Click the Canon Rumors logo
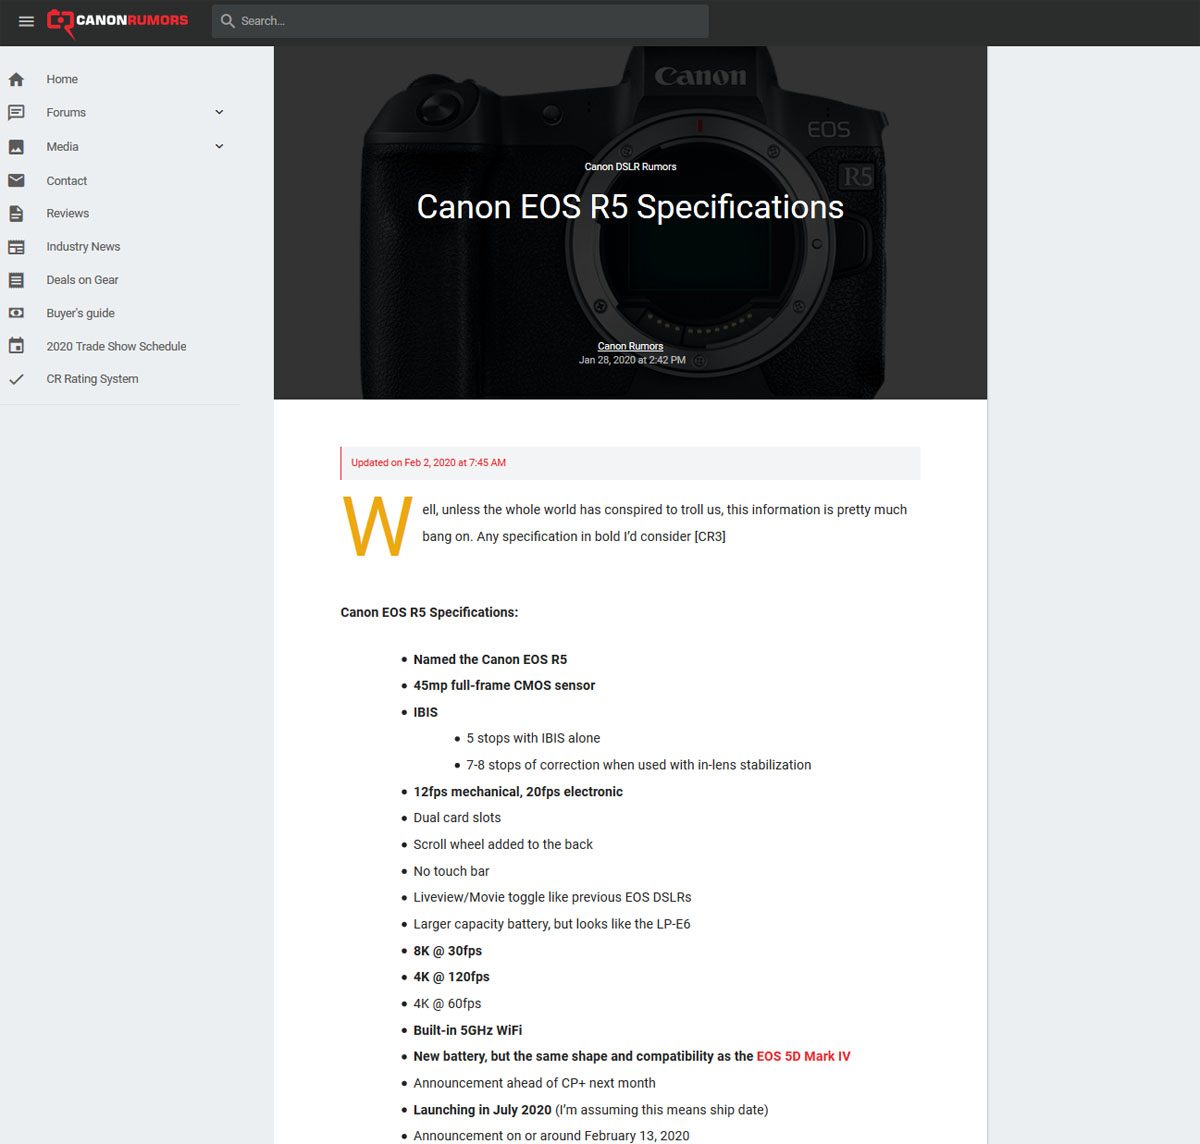Image resolution: width=1200 pixels, height=1144 pixels. pos(118,21)
